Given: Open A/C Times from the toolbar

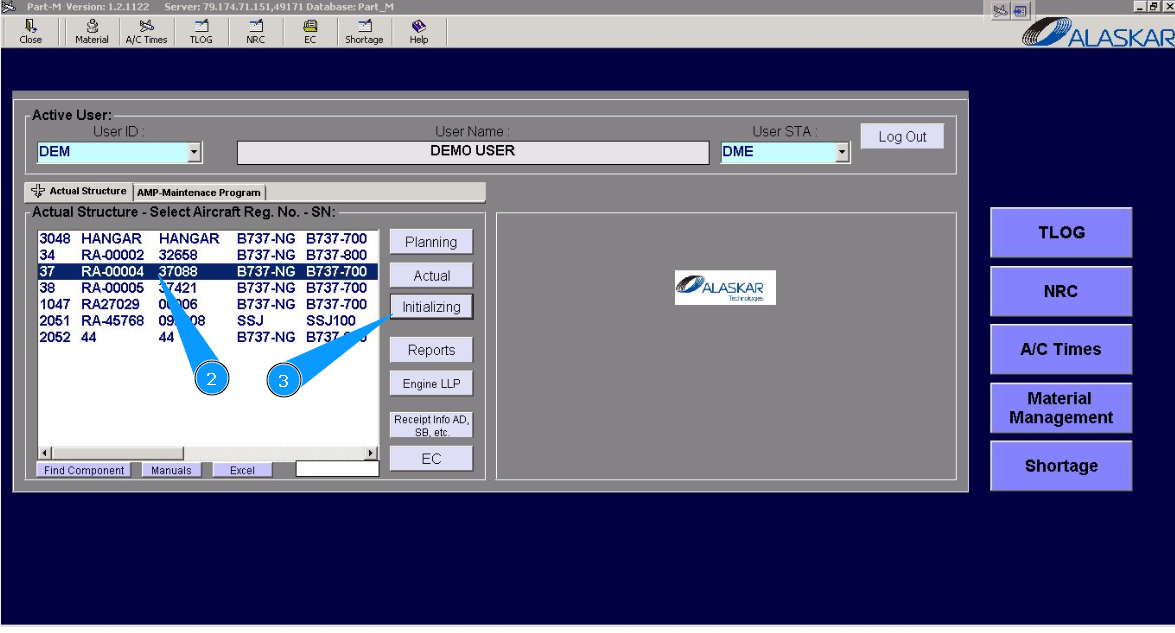Looking at the screenshot, I should pyautogui.click(x=146, y=31).
